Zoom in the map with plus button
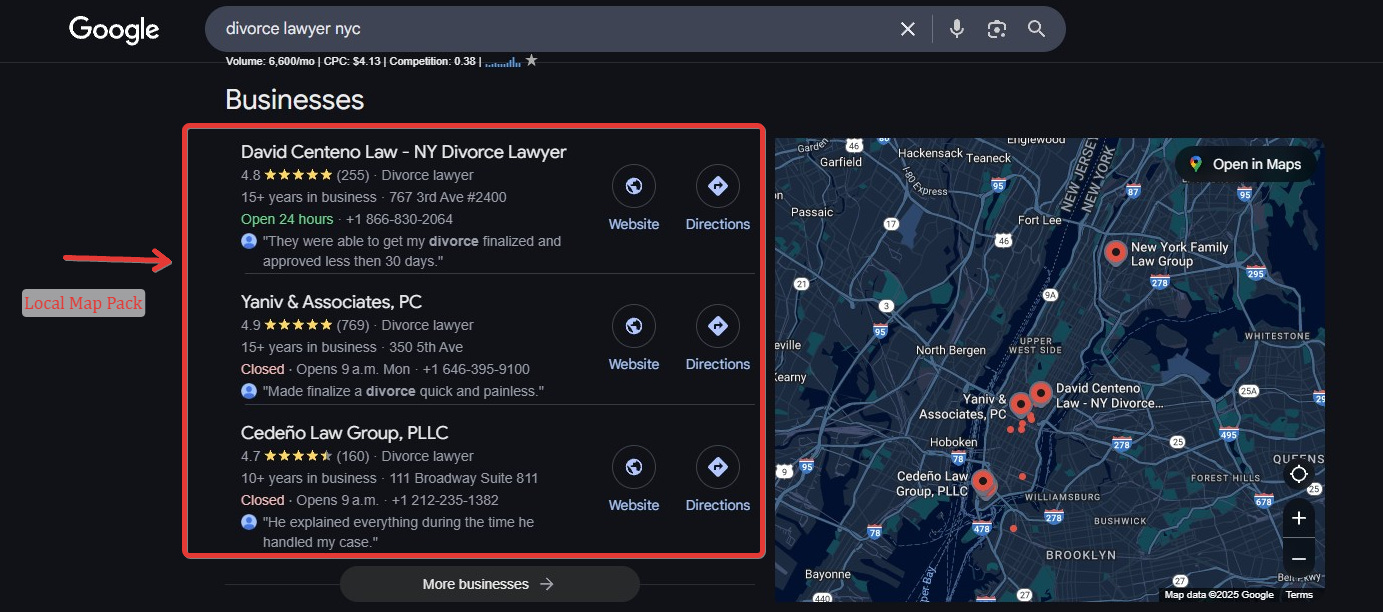 (x=1299, y=518)
